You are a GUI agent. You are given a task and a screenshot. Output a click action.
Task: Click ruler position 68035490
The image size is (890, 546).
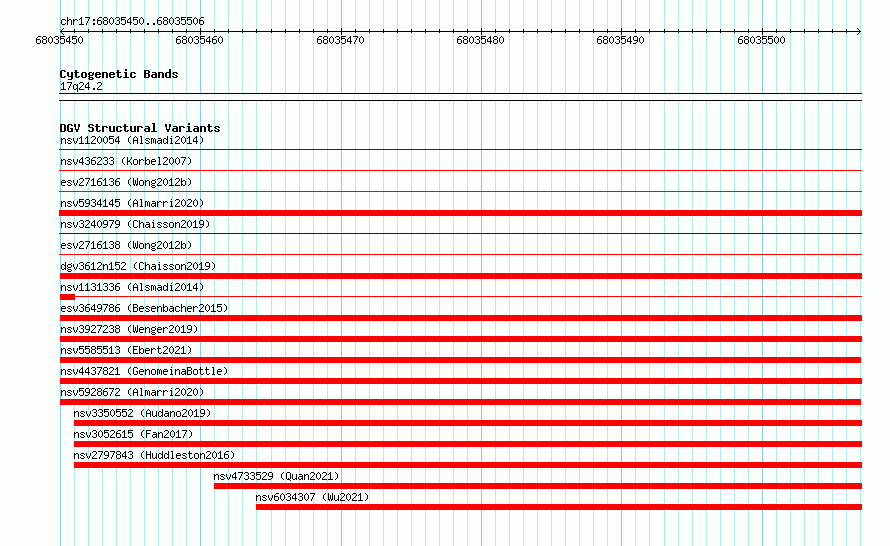point(620,40)
